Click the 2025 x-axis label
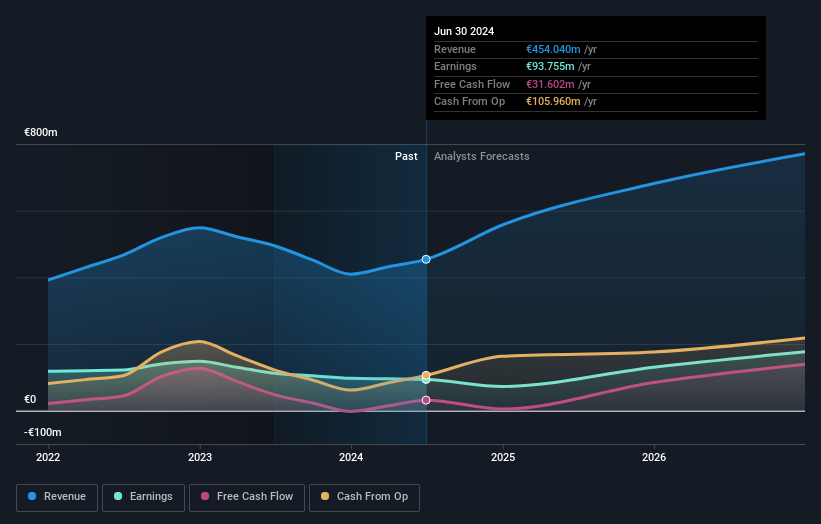This screenshot has width=821, height=524. point(503,457)
